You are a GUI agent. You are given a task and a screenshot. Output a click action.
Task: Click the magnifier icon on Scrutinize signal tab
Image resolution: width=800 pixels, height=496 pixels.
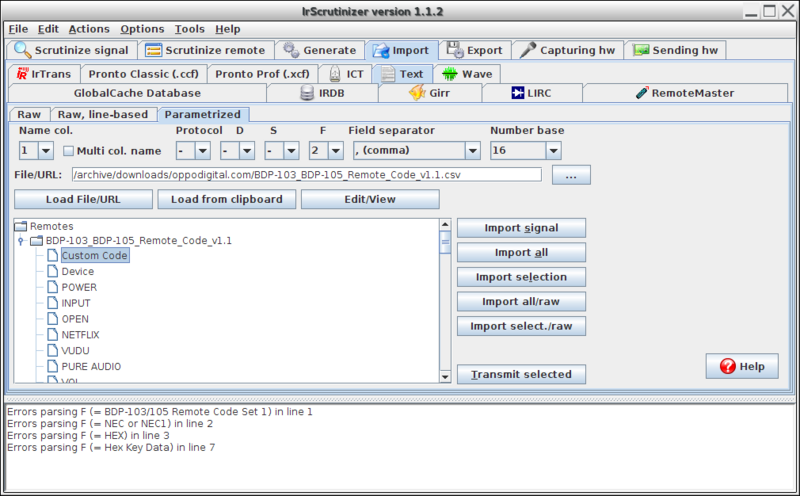pos(22,49)
